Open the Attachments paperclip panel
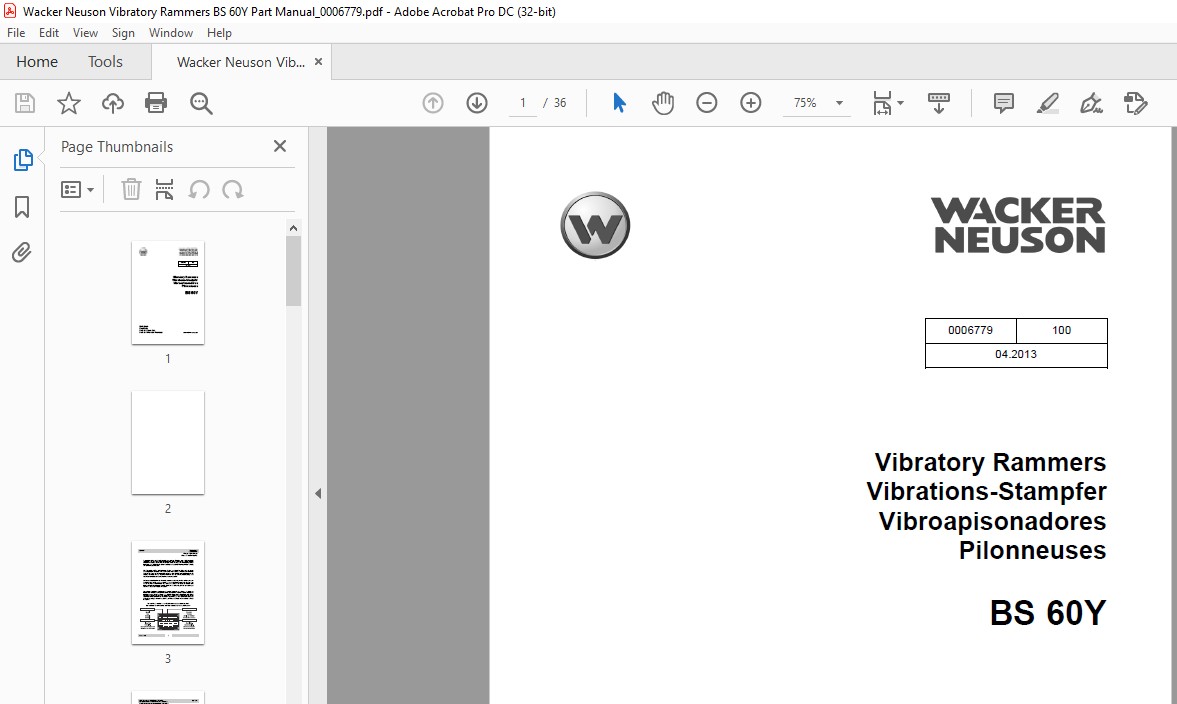This screenshot has width=1177, height=704. pyautogui.click(x=22, y=252)
